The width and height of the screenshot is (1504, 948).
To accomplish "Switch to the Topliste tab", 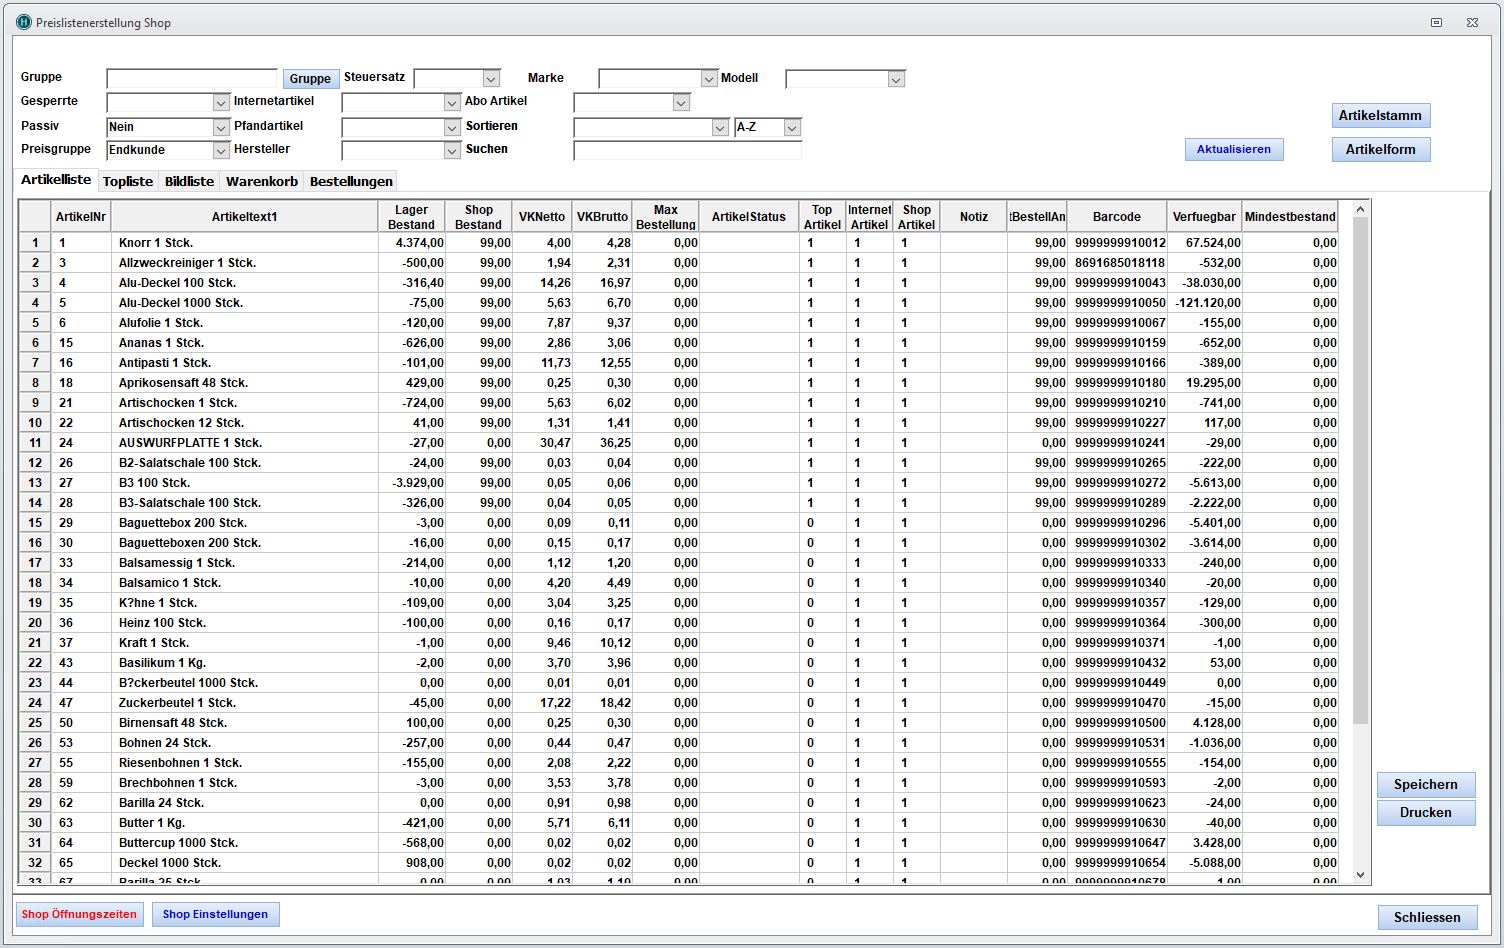I will pos(128,181).
